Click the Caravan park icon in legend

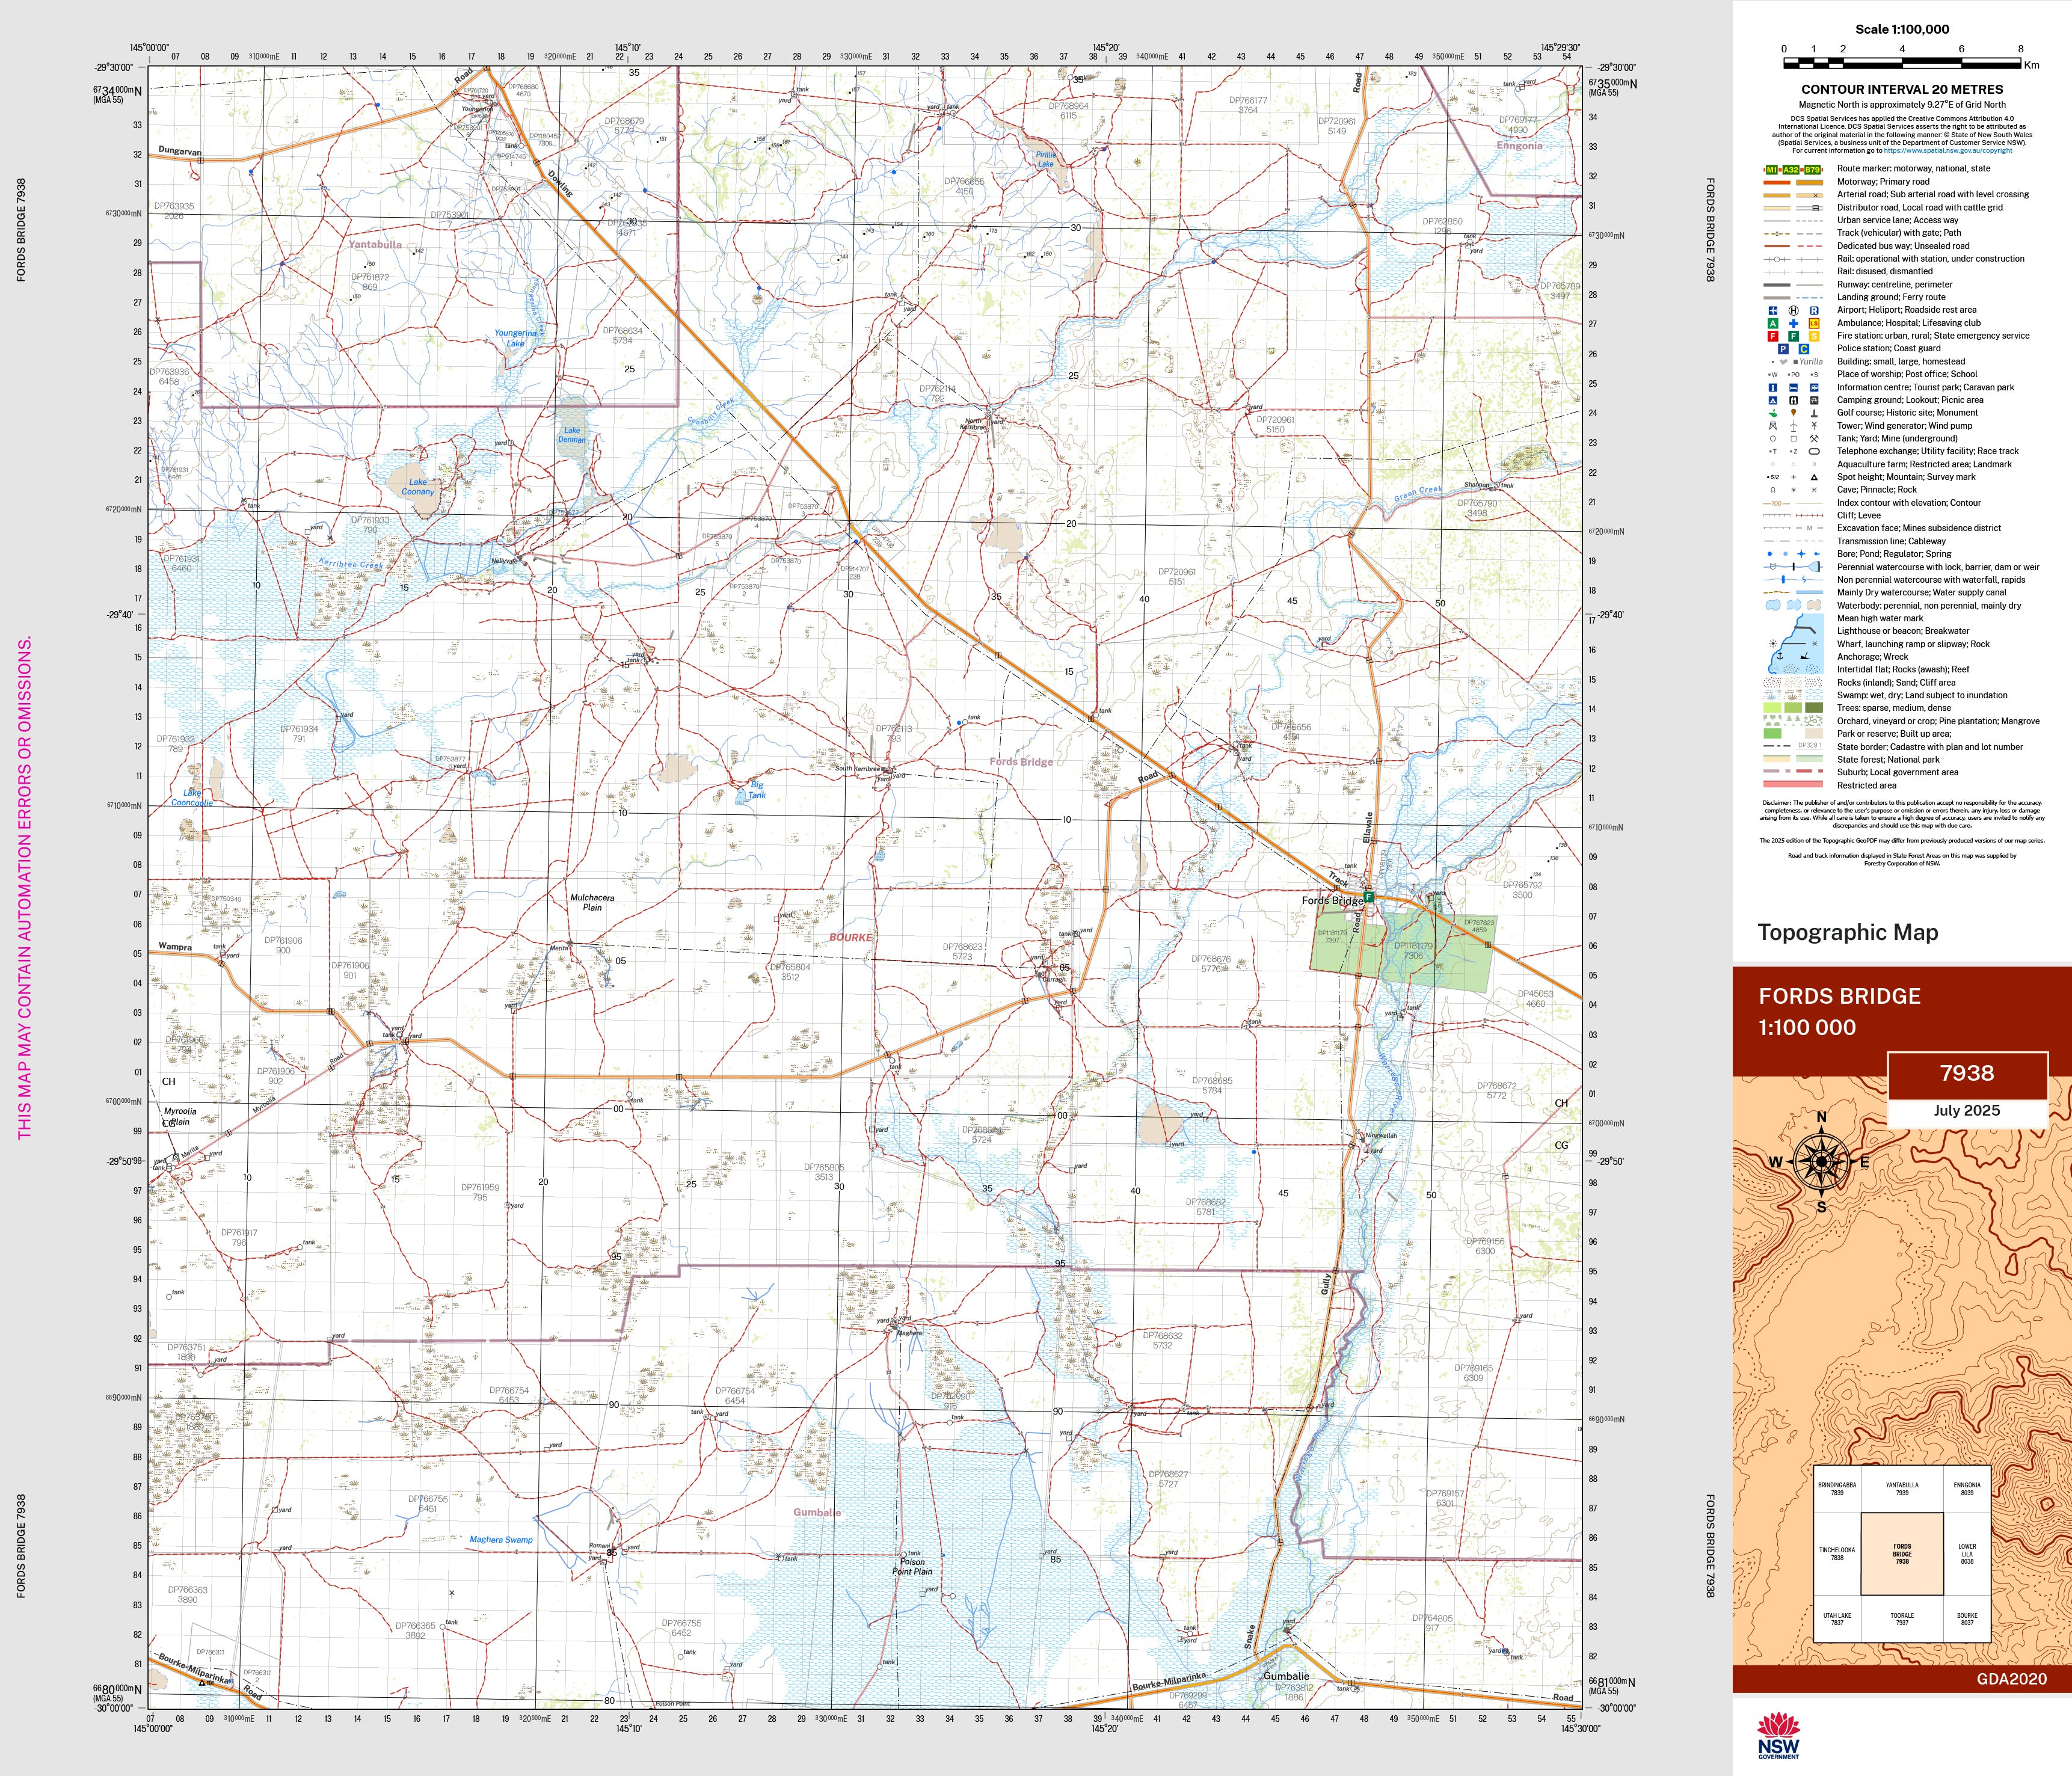coord(1814,387)
